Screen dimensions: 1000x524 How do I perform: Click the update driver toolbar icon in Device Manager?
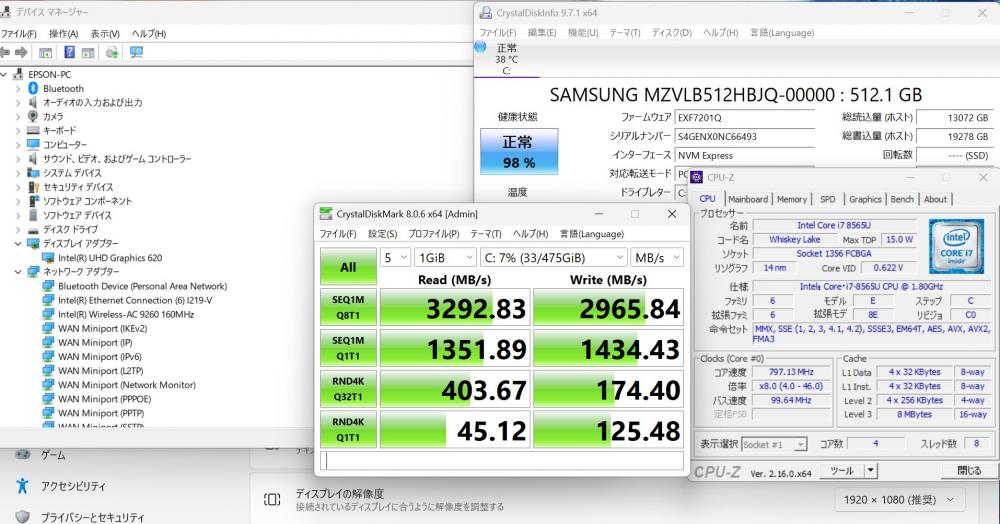pyautogui.click(x=112, y=52)
